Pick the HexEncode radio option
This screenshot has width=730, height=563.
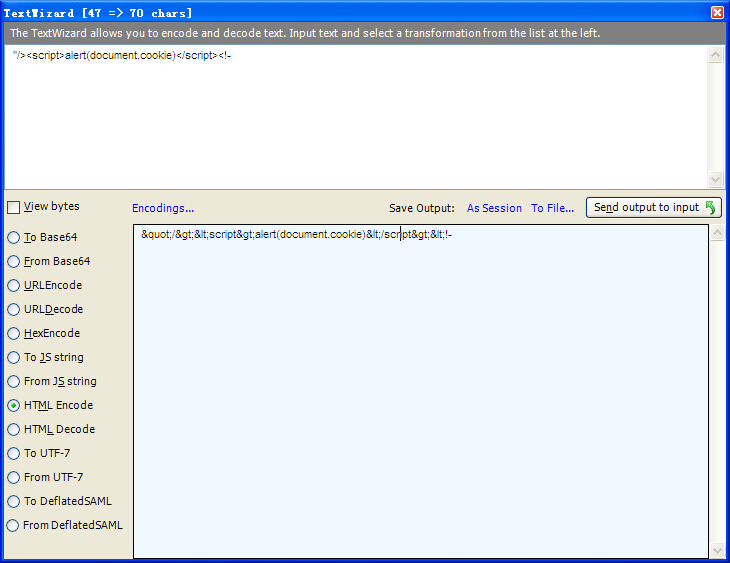point(14,333)
